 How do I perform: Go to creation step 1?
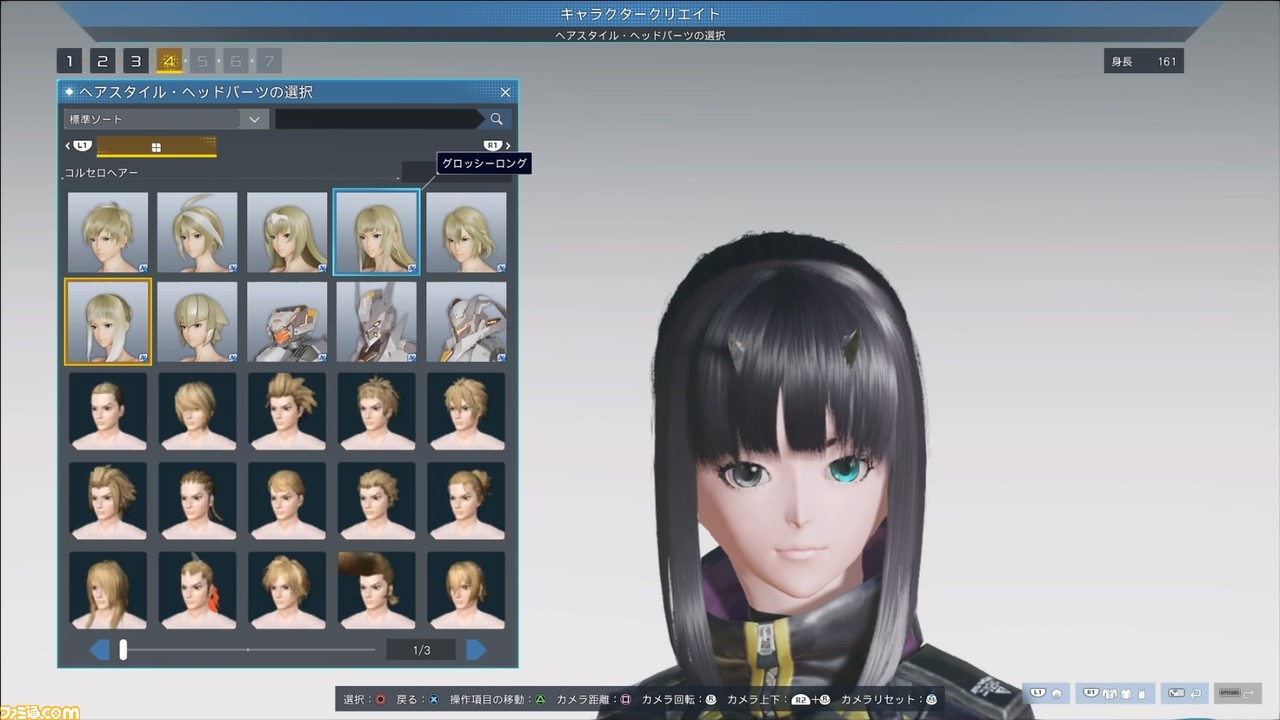pos(69,61)
